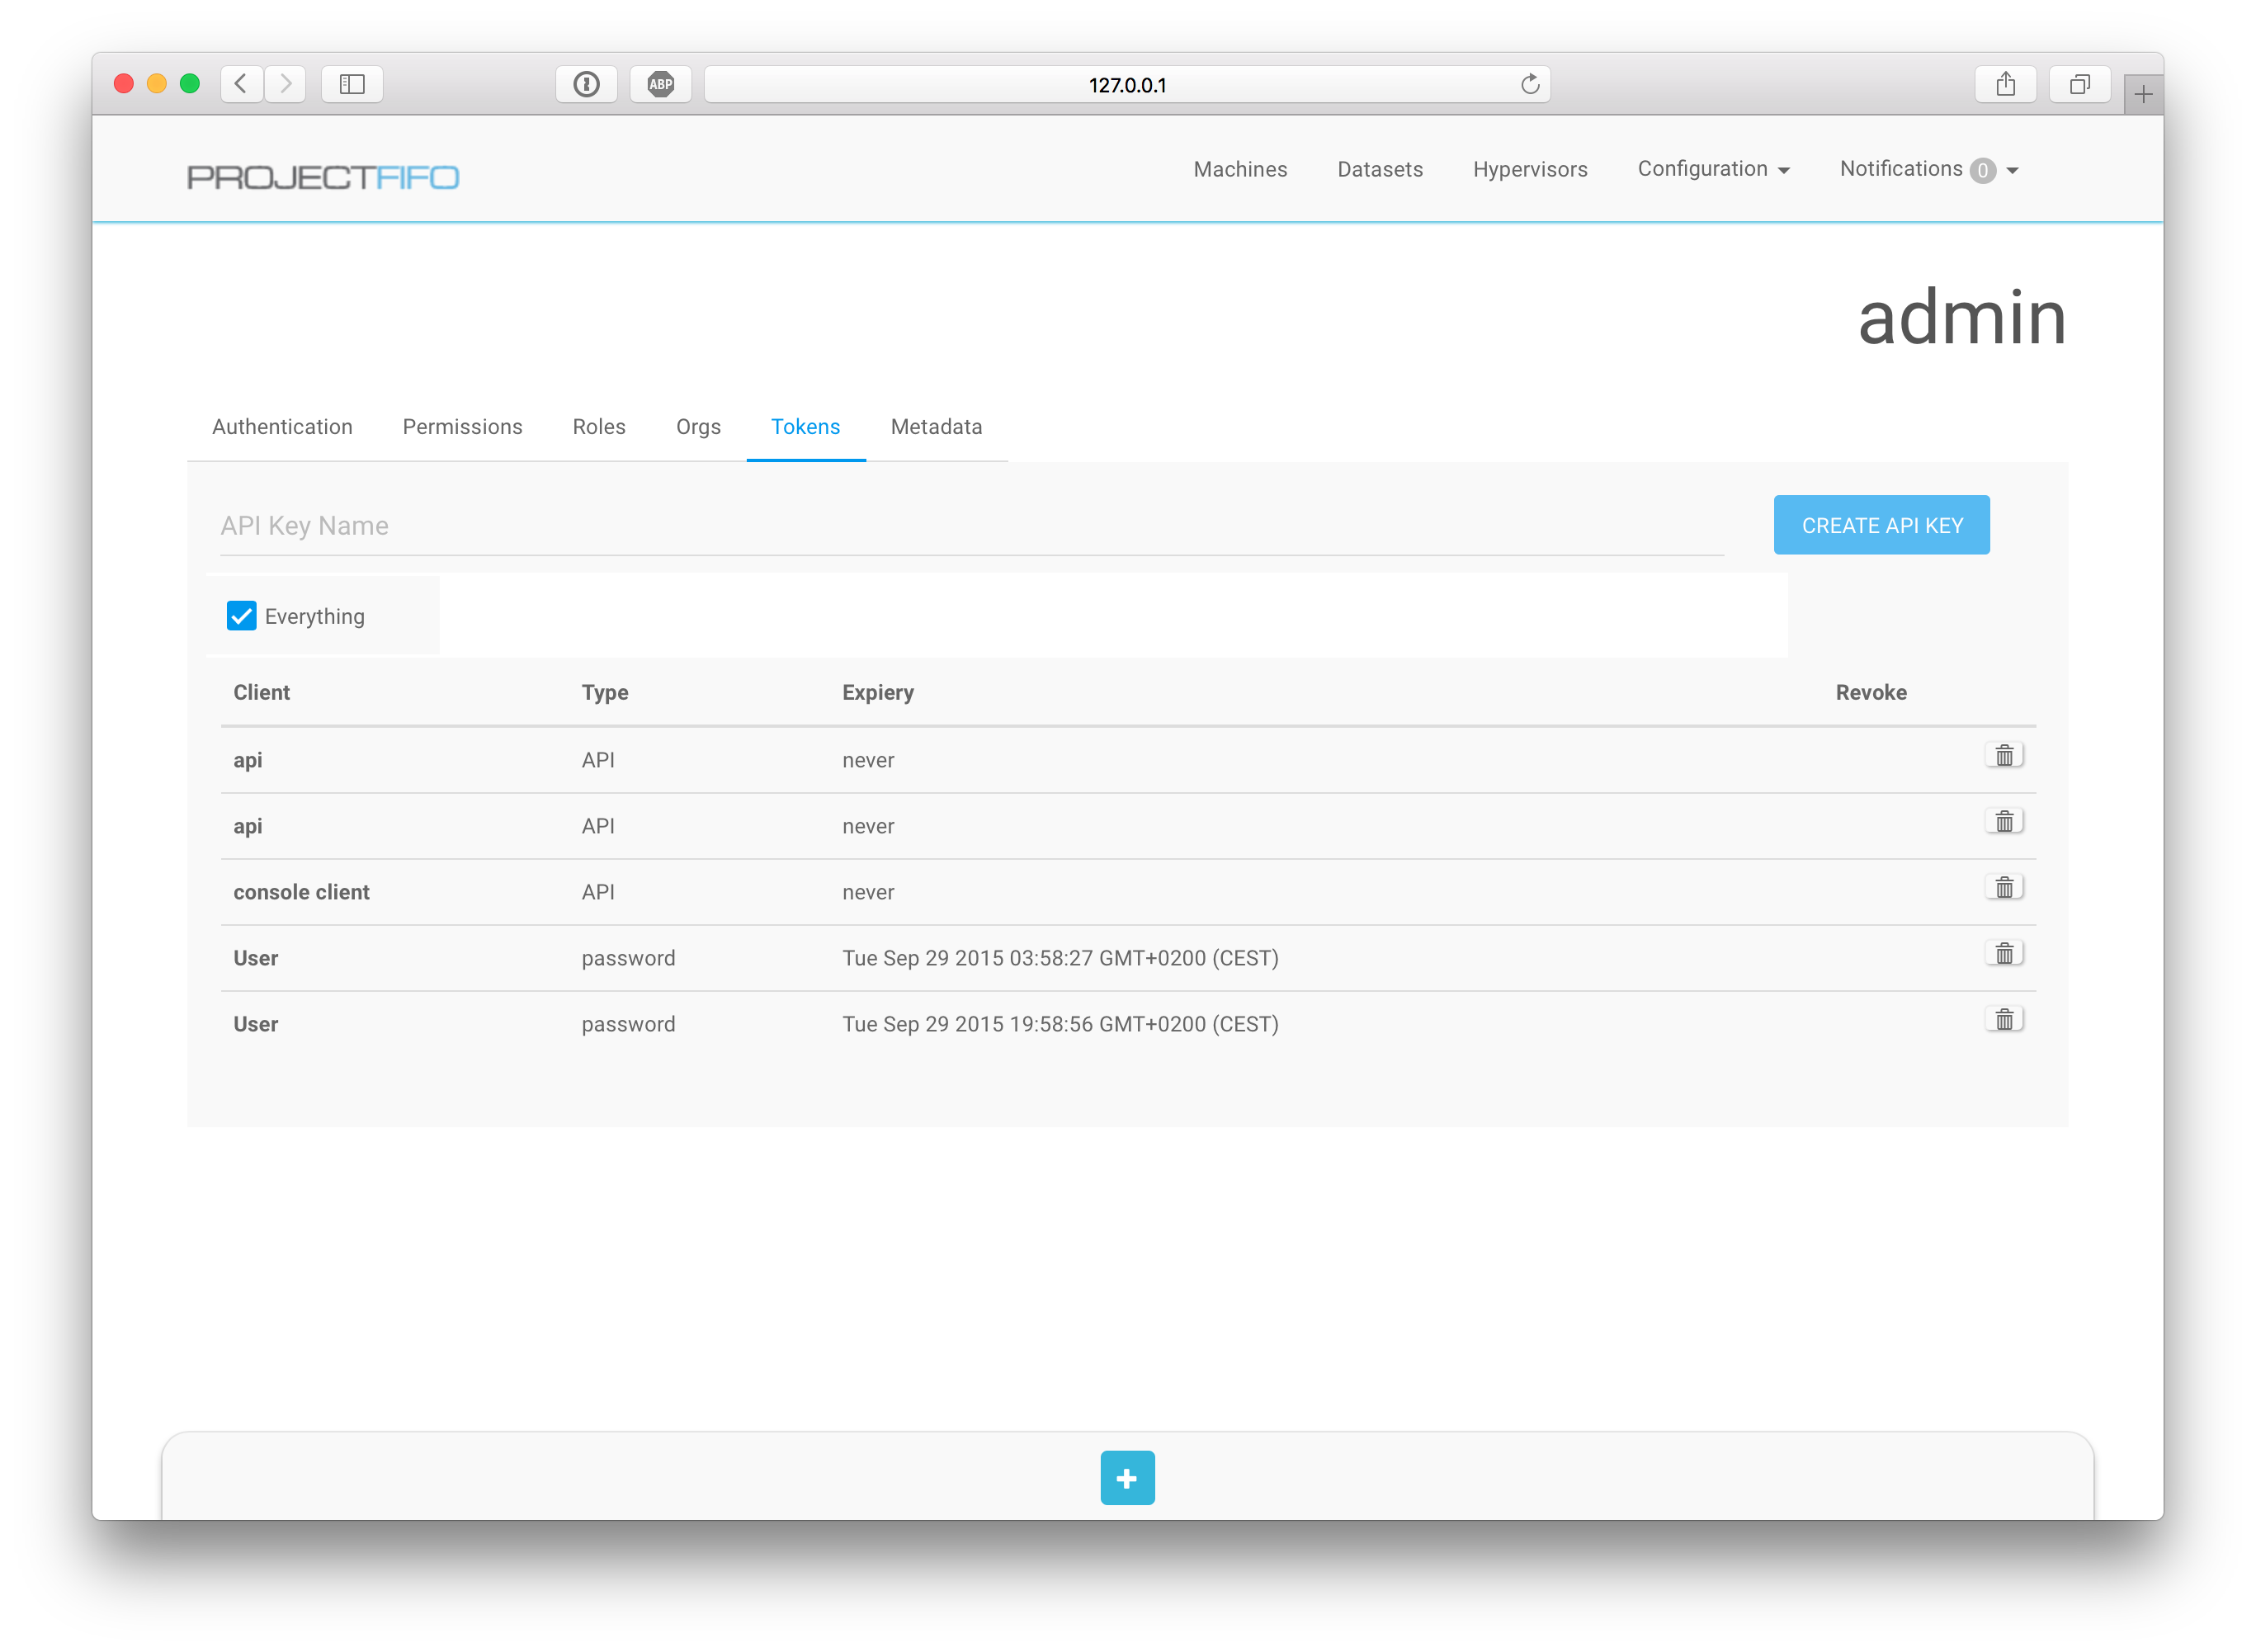
Task: Open the Notifications dropdown
Action: [1928, 169]
